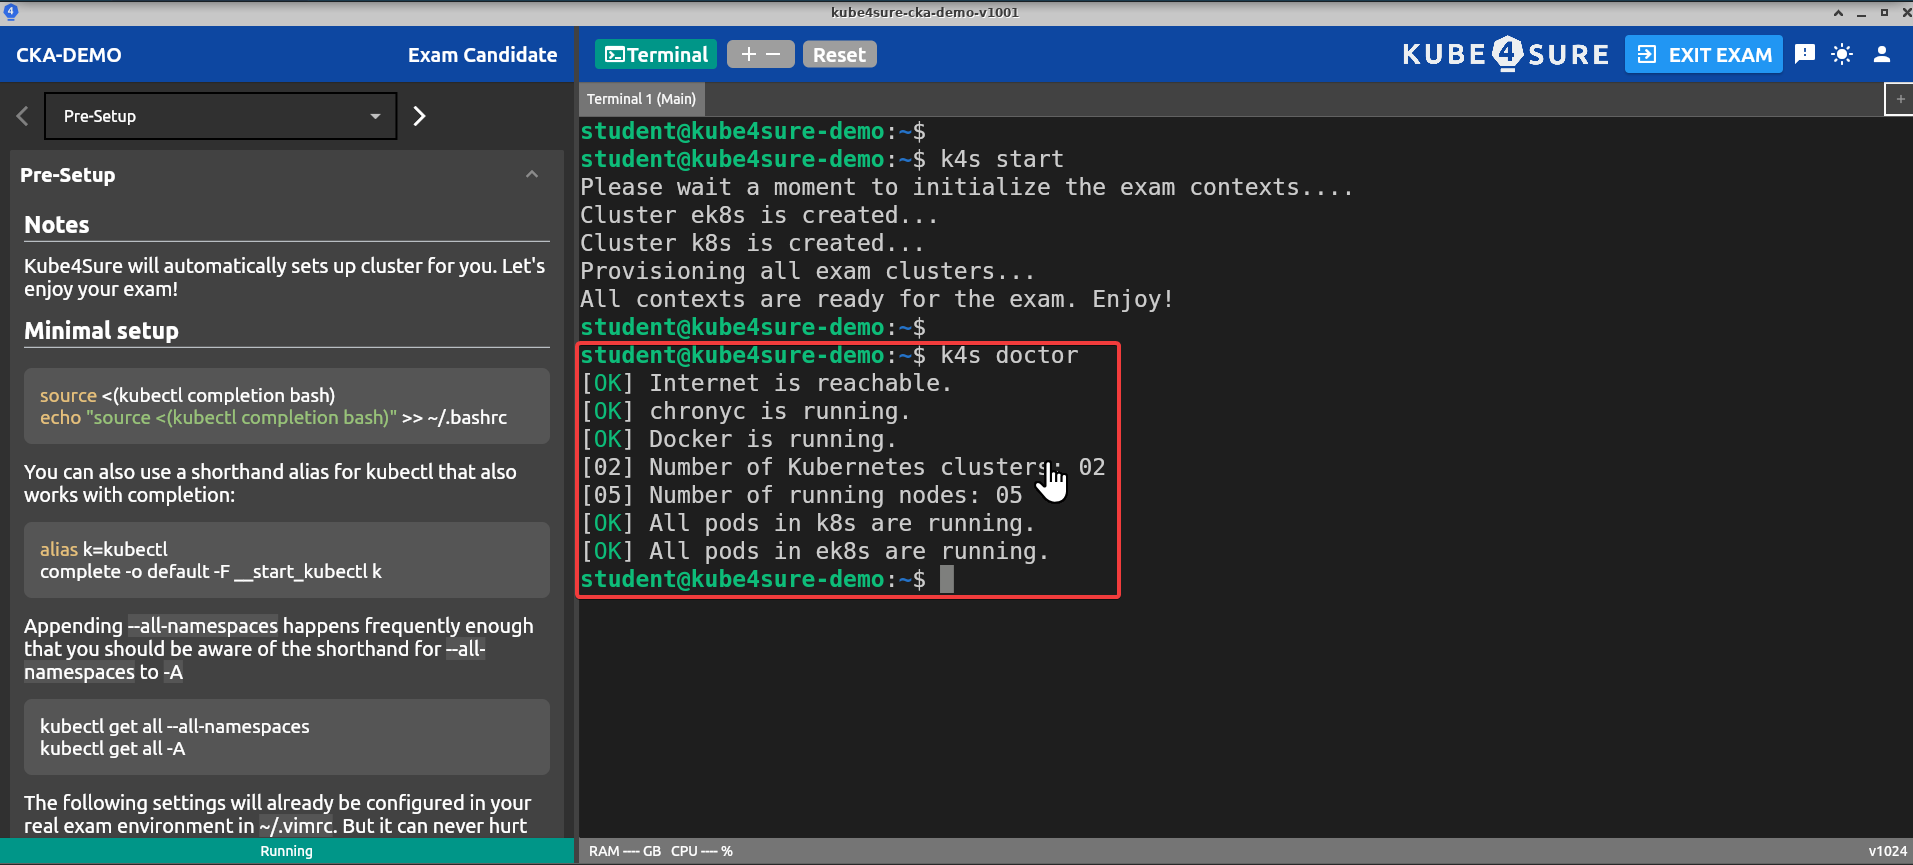Click the 'Docker is running.' output line
Viewport: 1913px width, 865px height.
pos(739,439)
